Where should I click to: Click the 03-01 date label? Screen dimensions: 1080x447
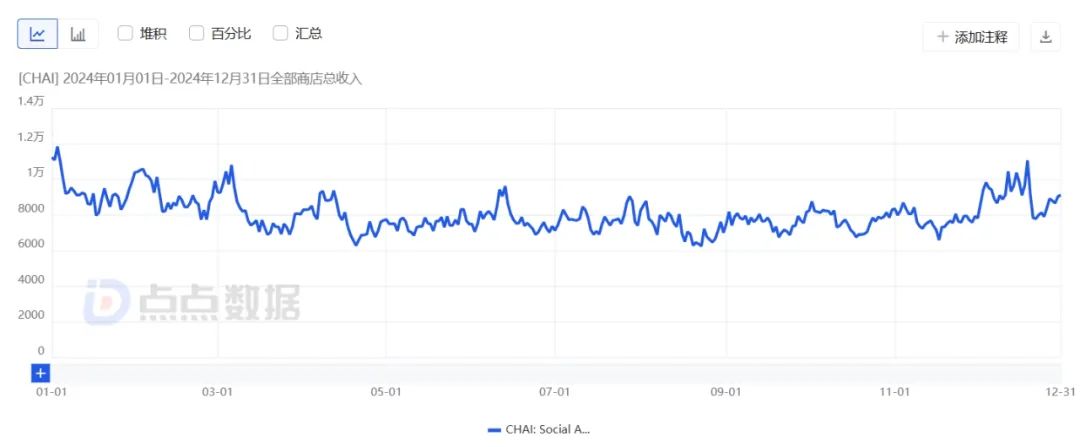(x=218, y=393)
